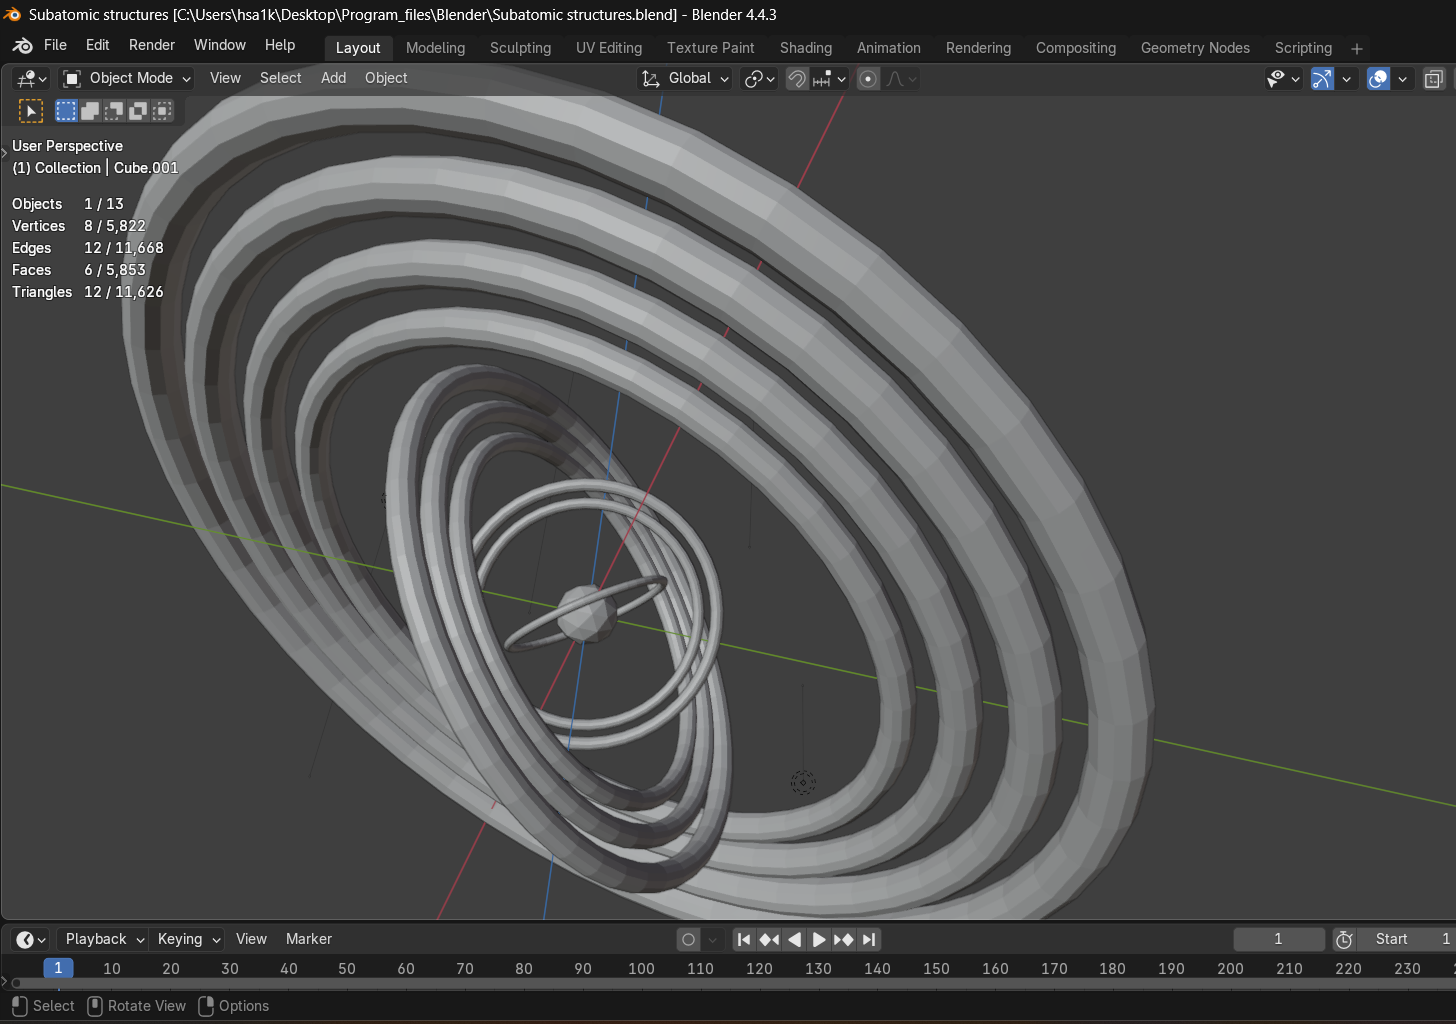The image size is (1456, 1024).
Task: Choose the Intersect selection mode icon
Action: (162, 111)
